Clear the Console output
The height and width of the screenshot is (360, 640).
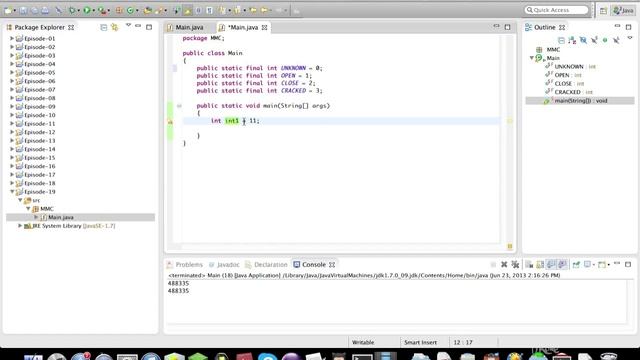529,264
